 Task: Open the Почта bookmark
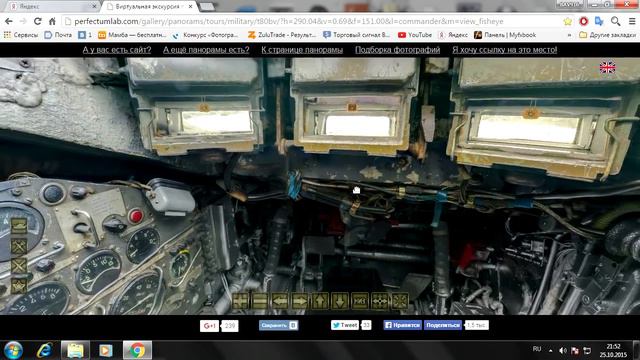click(58, 35)
